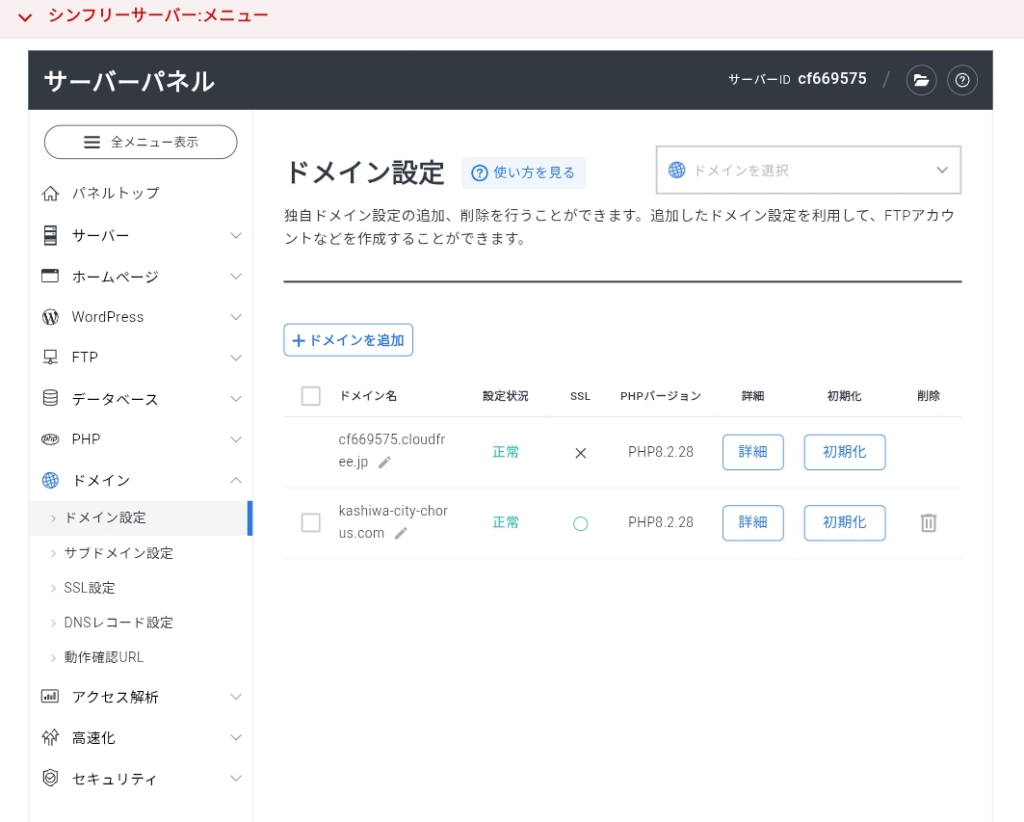This screenshot has width=1024, height=822.
Task: Click the SSL circle mark for kashiwa-city-chorus.com
Action: click(580, 524)
